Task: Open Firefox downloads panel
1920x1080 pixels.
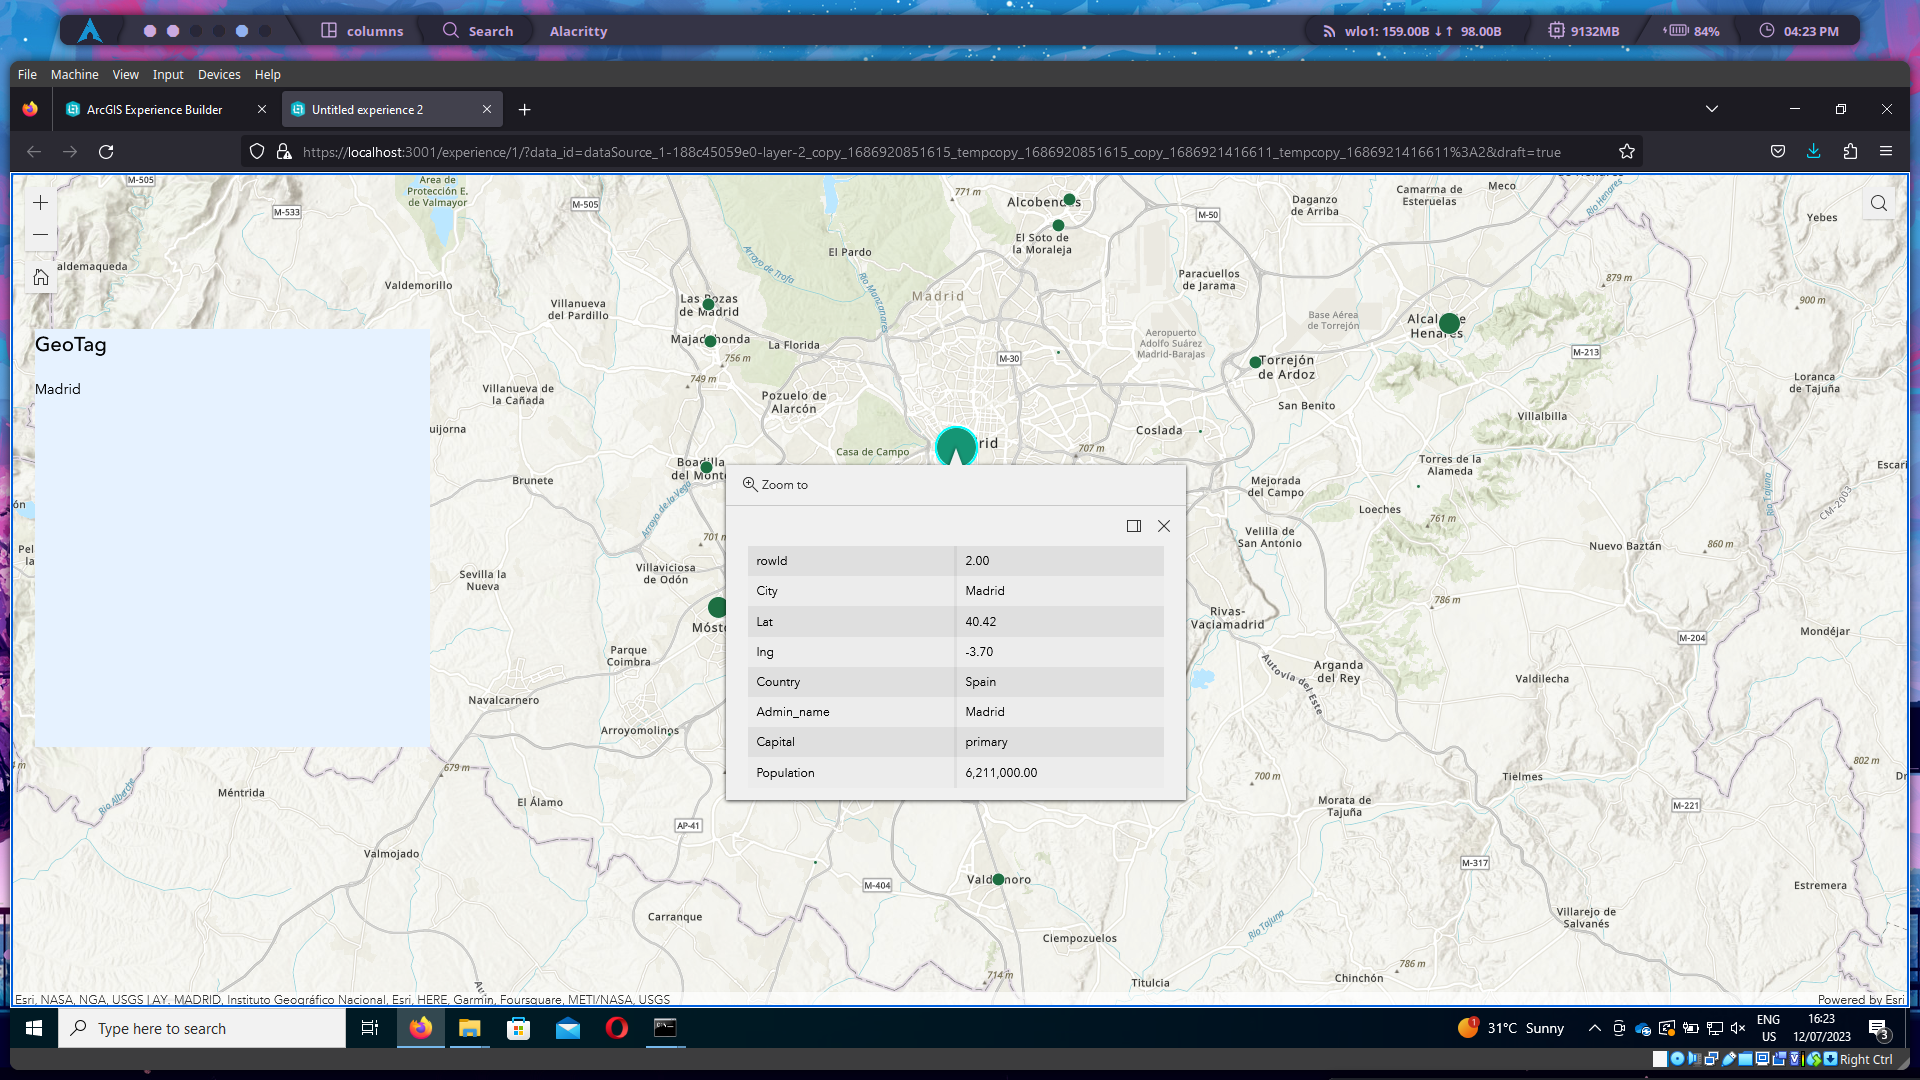Action: click(x=1813, y=152)
